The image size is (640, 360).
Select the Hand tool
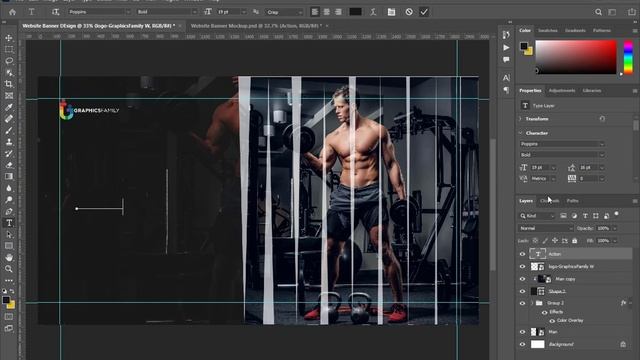tap(9, 258)
